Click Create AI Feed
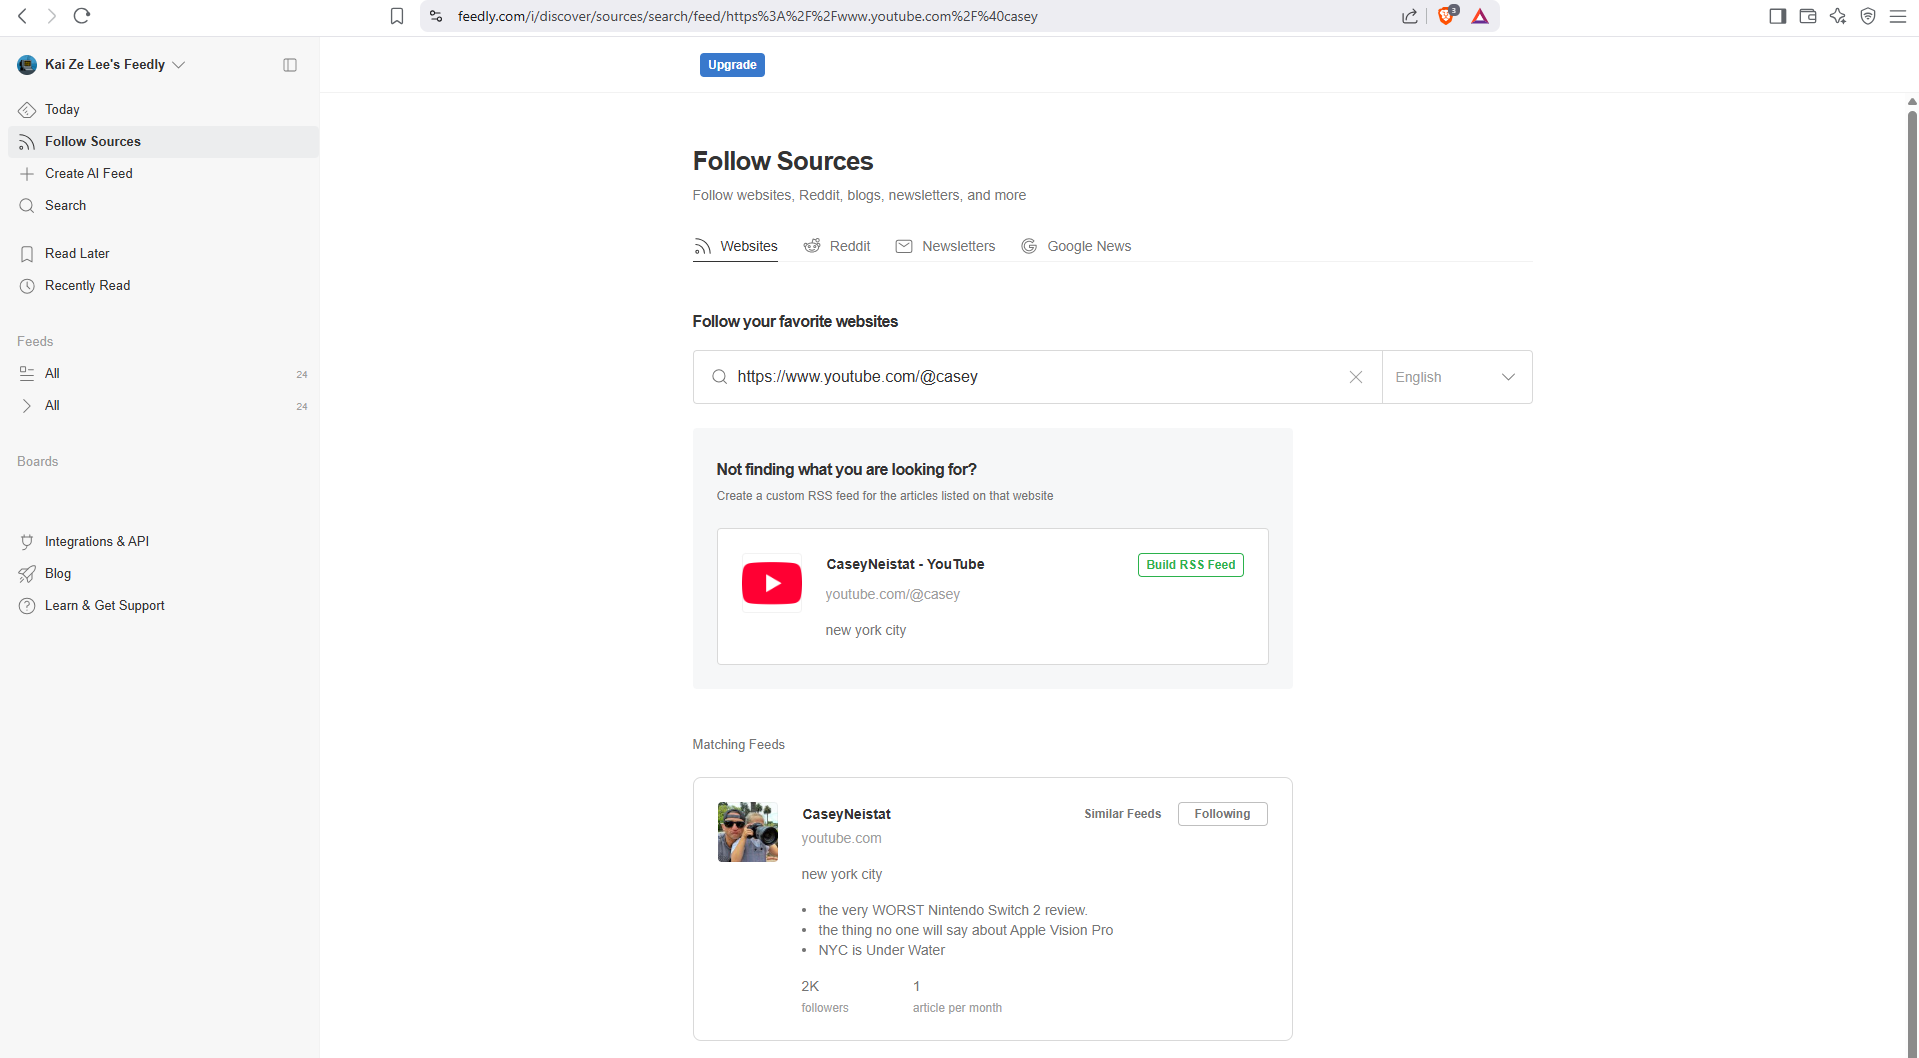1919x1058 pixels. point(163,174)
